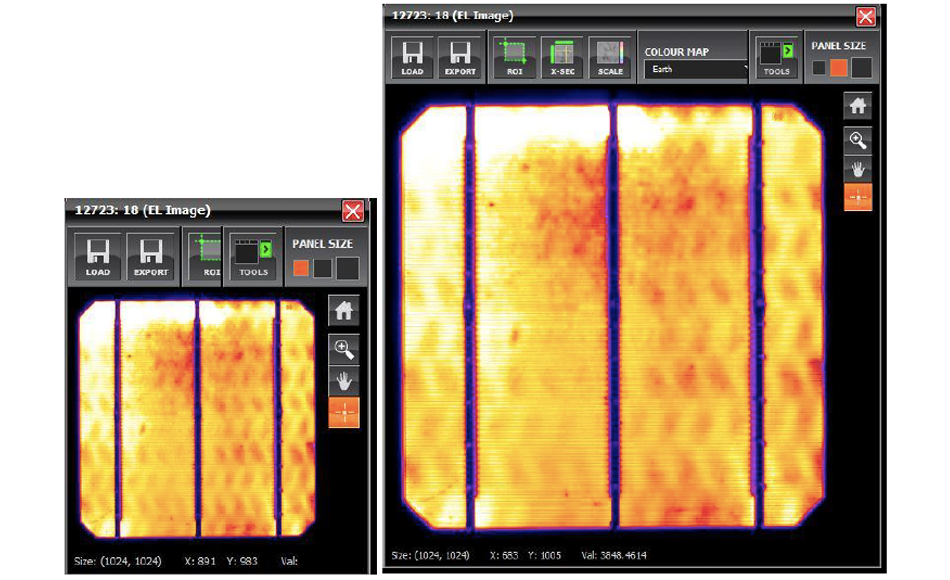Load a new EL image
This screenshot has width=950, height=580.
click(412, 56)
